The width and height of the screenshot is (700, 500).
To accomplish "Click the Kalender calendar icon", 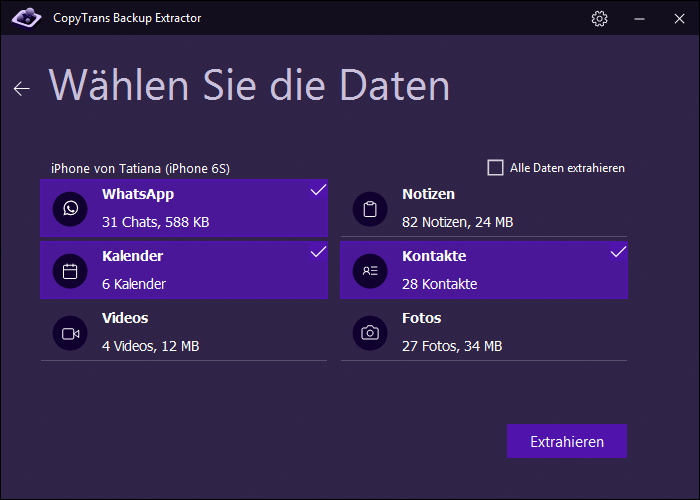I will [x=70, y=271].
